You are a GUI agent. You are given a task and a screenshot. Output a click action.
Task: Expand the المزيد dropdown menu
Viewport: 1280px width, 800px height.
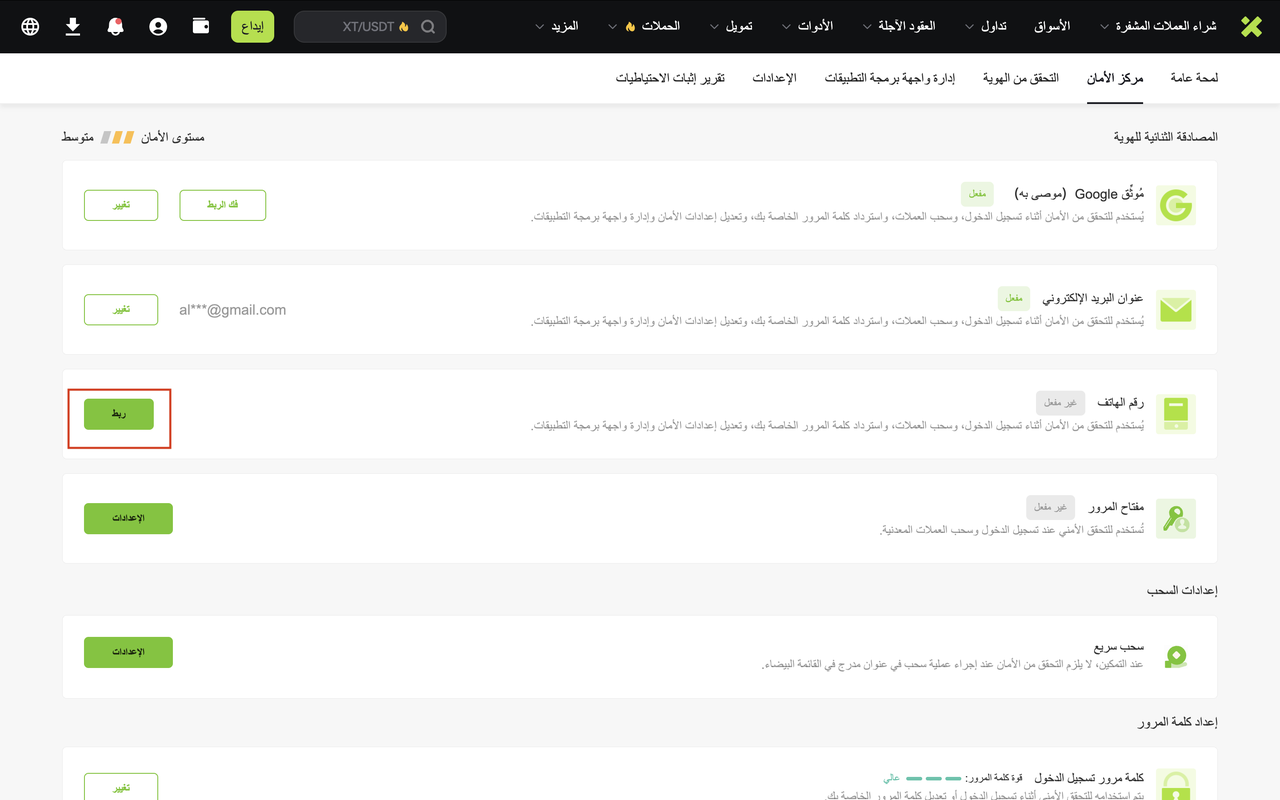(558, 26)
